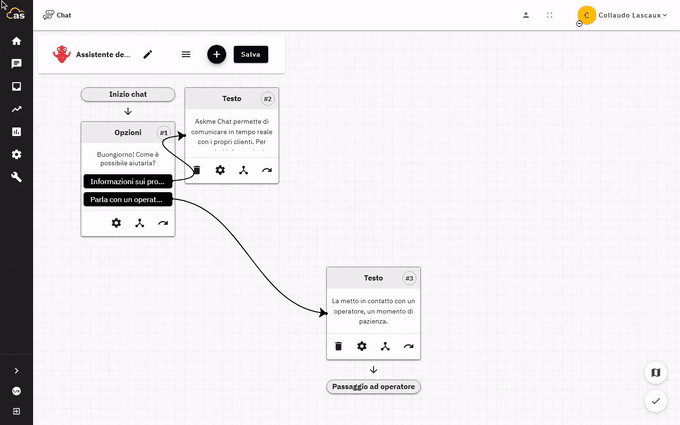The width and height of the screenshot is (680, 425).
Task: Click the Salva button
Action: click(251, 54)
